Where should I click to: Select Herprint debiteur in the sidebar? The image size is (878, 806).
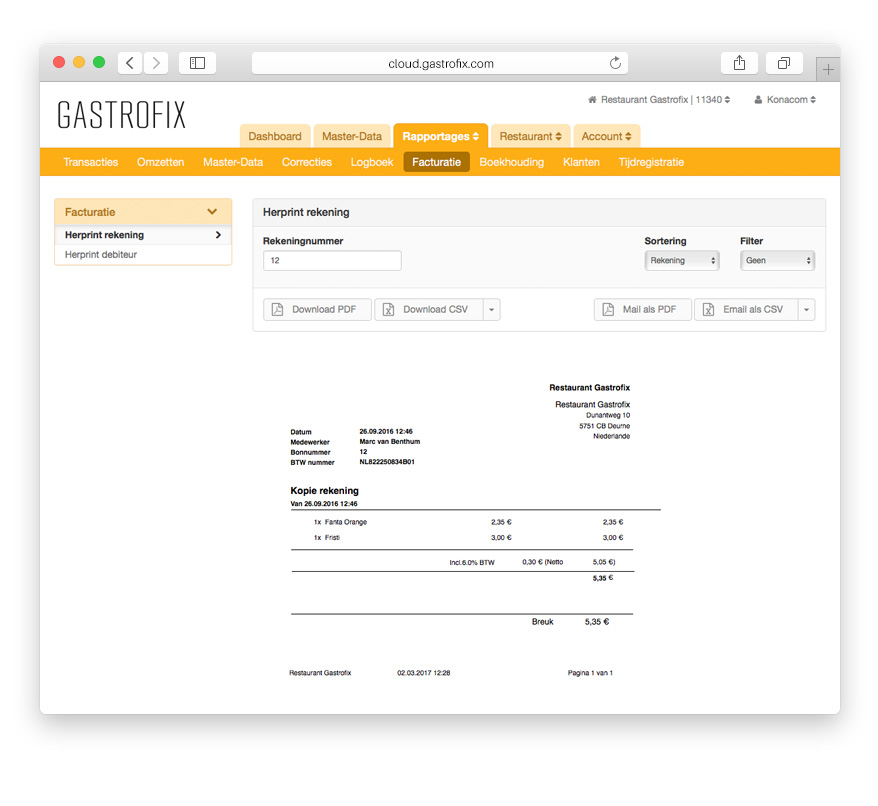(101, 255)
